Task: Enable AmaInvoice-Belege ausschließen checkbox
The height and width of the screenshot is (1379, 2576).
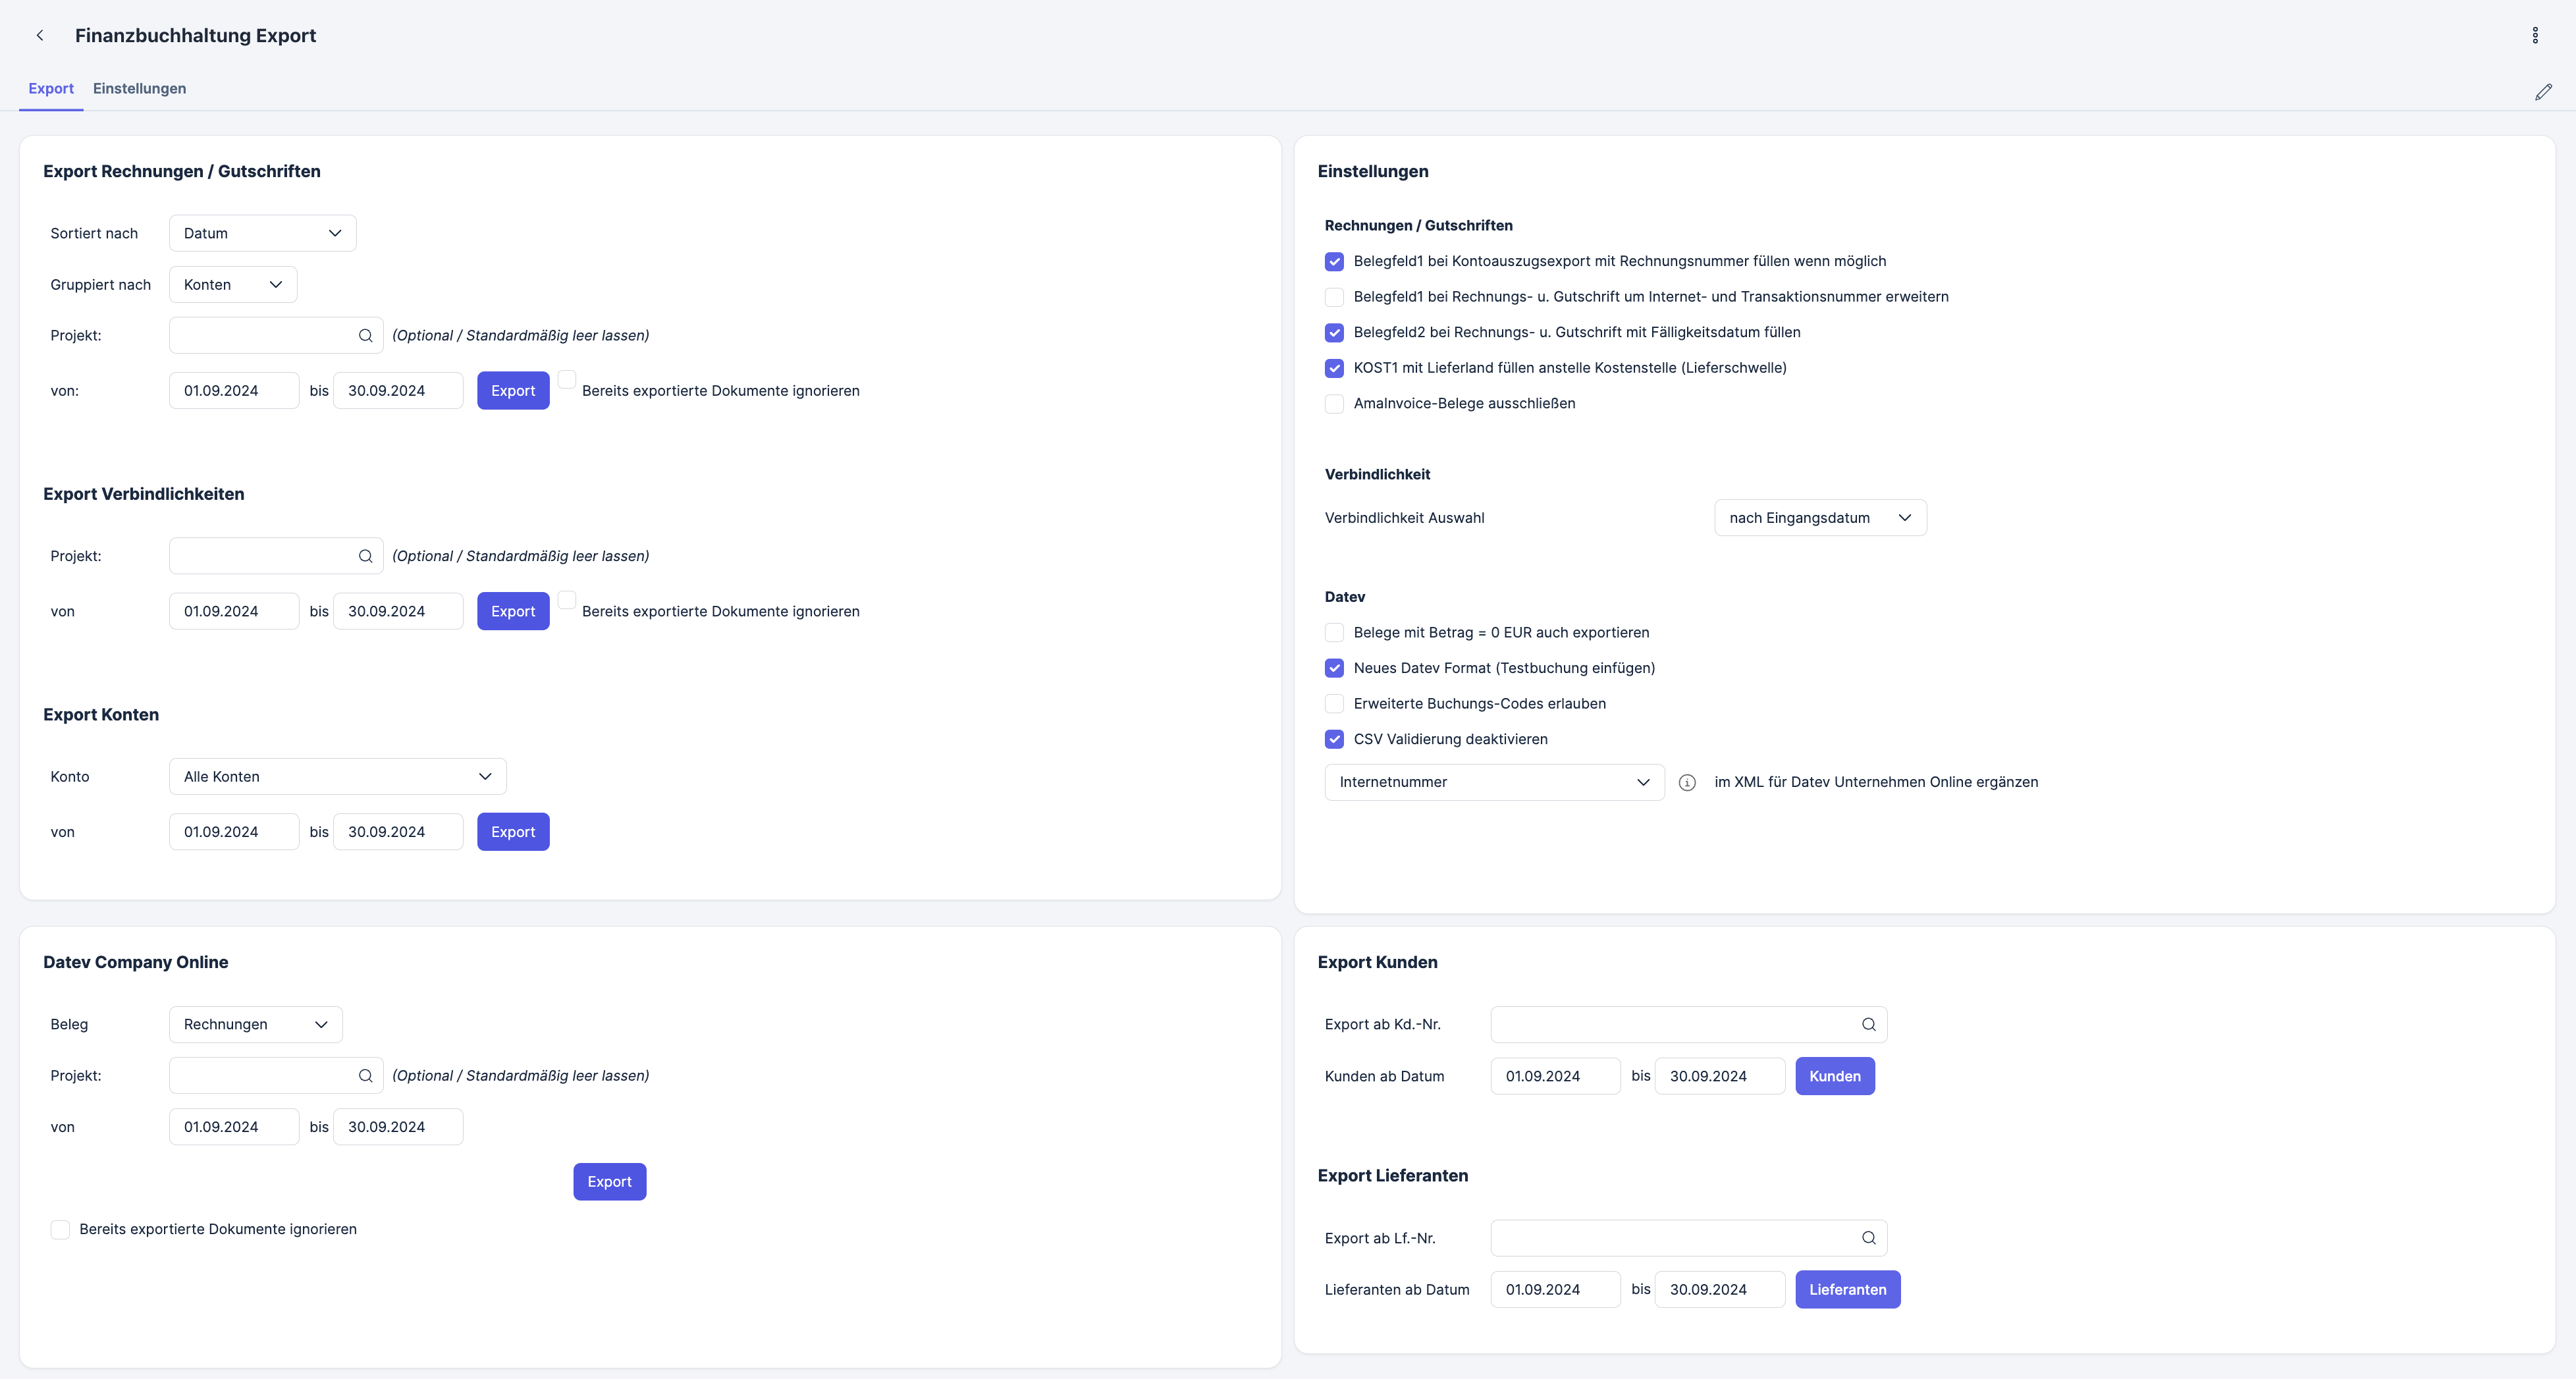Action: point(1334,404)
